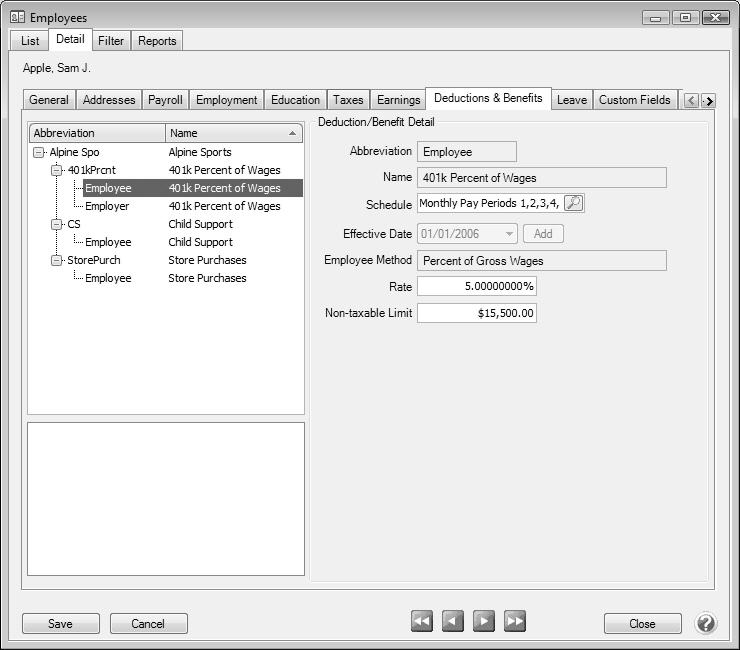Select the Child Support Employee row
This screenshot has width=740, height=650.
[108, 242]
